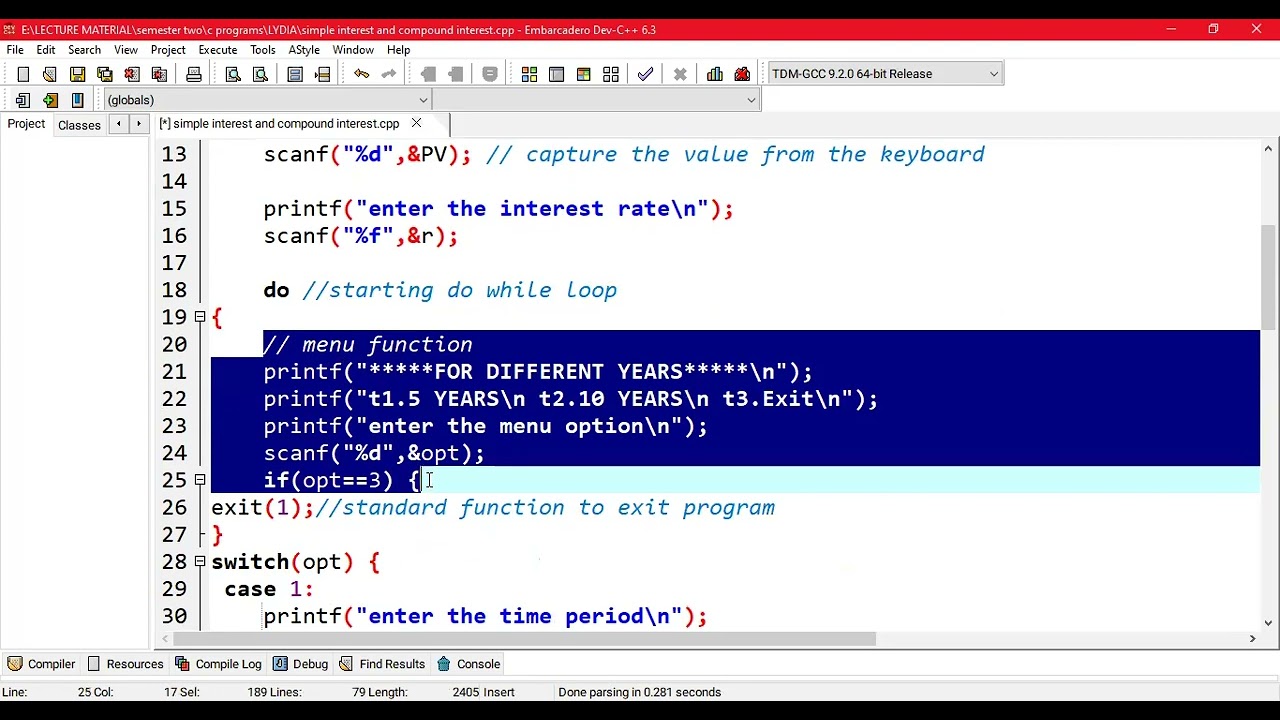
Task: Save the current file via floppy icon
Action: 77,74
